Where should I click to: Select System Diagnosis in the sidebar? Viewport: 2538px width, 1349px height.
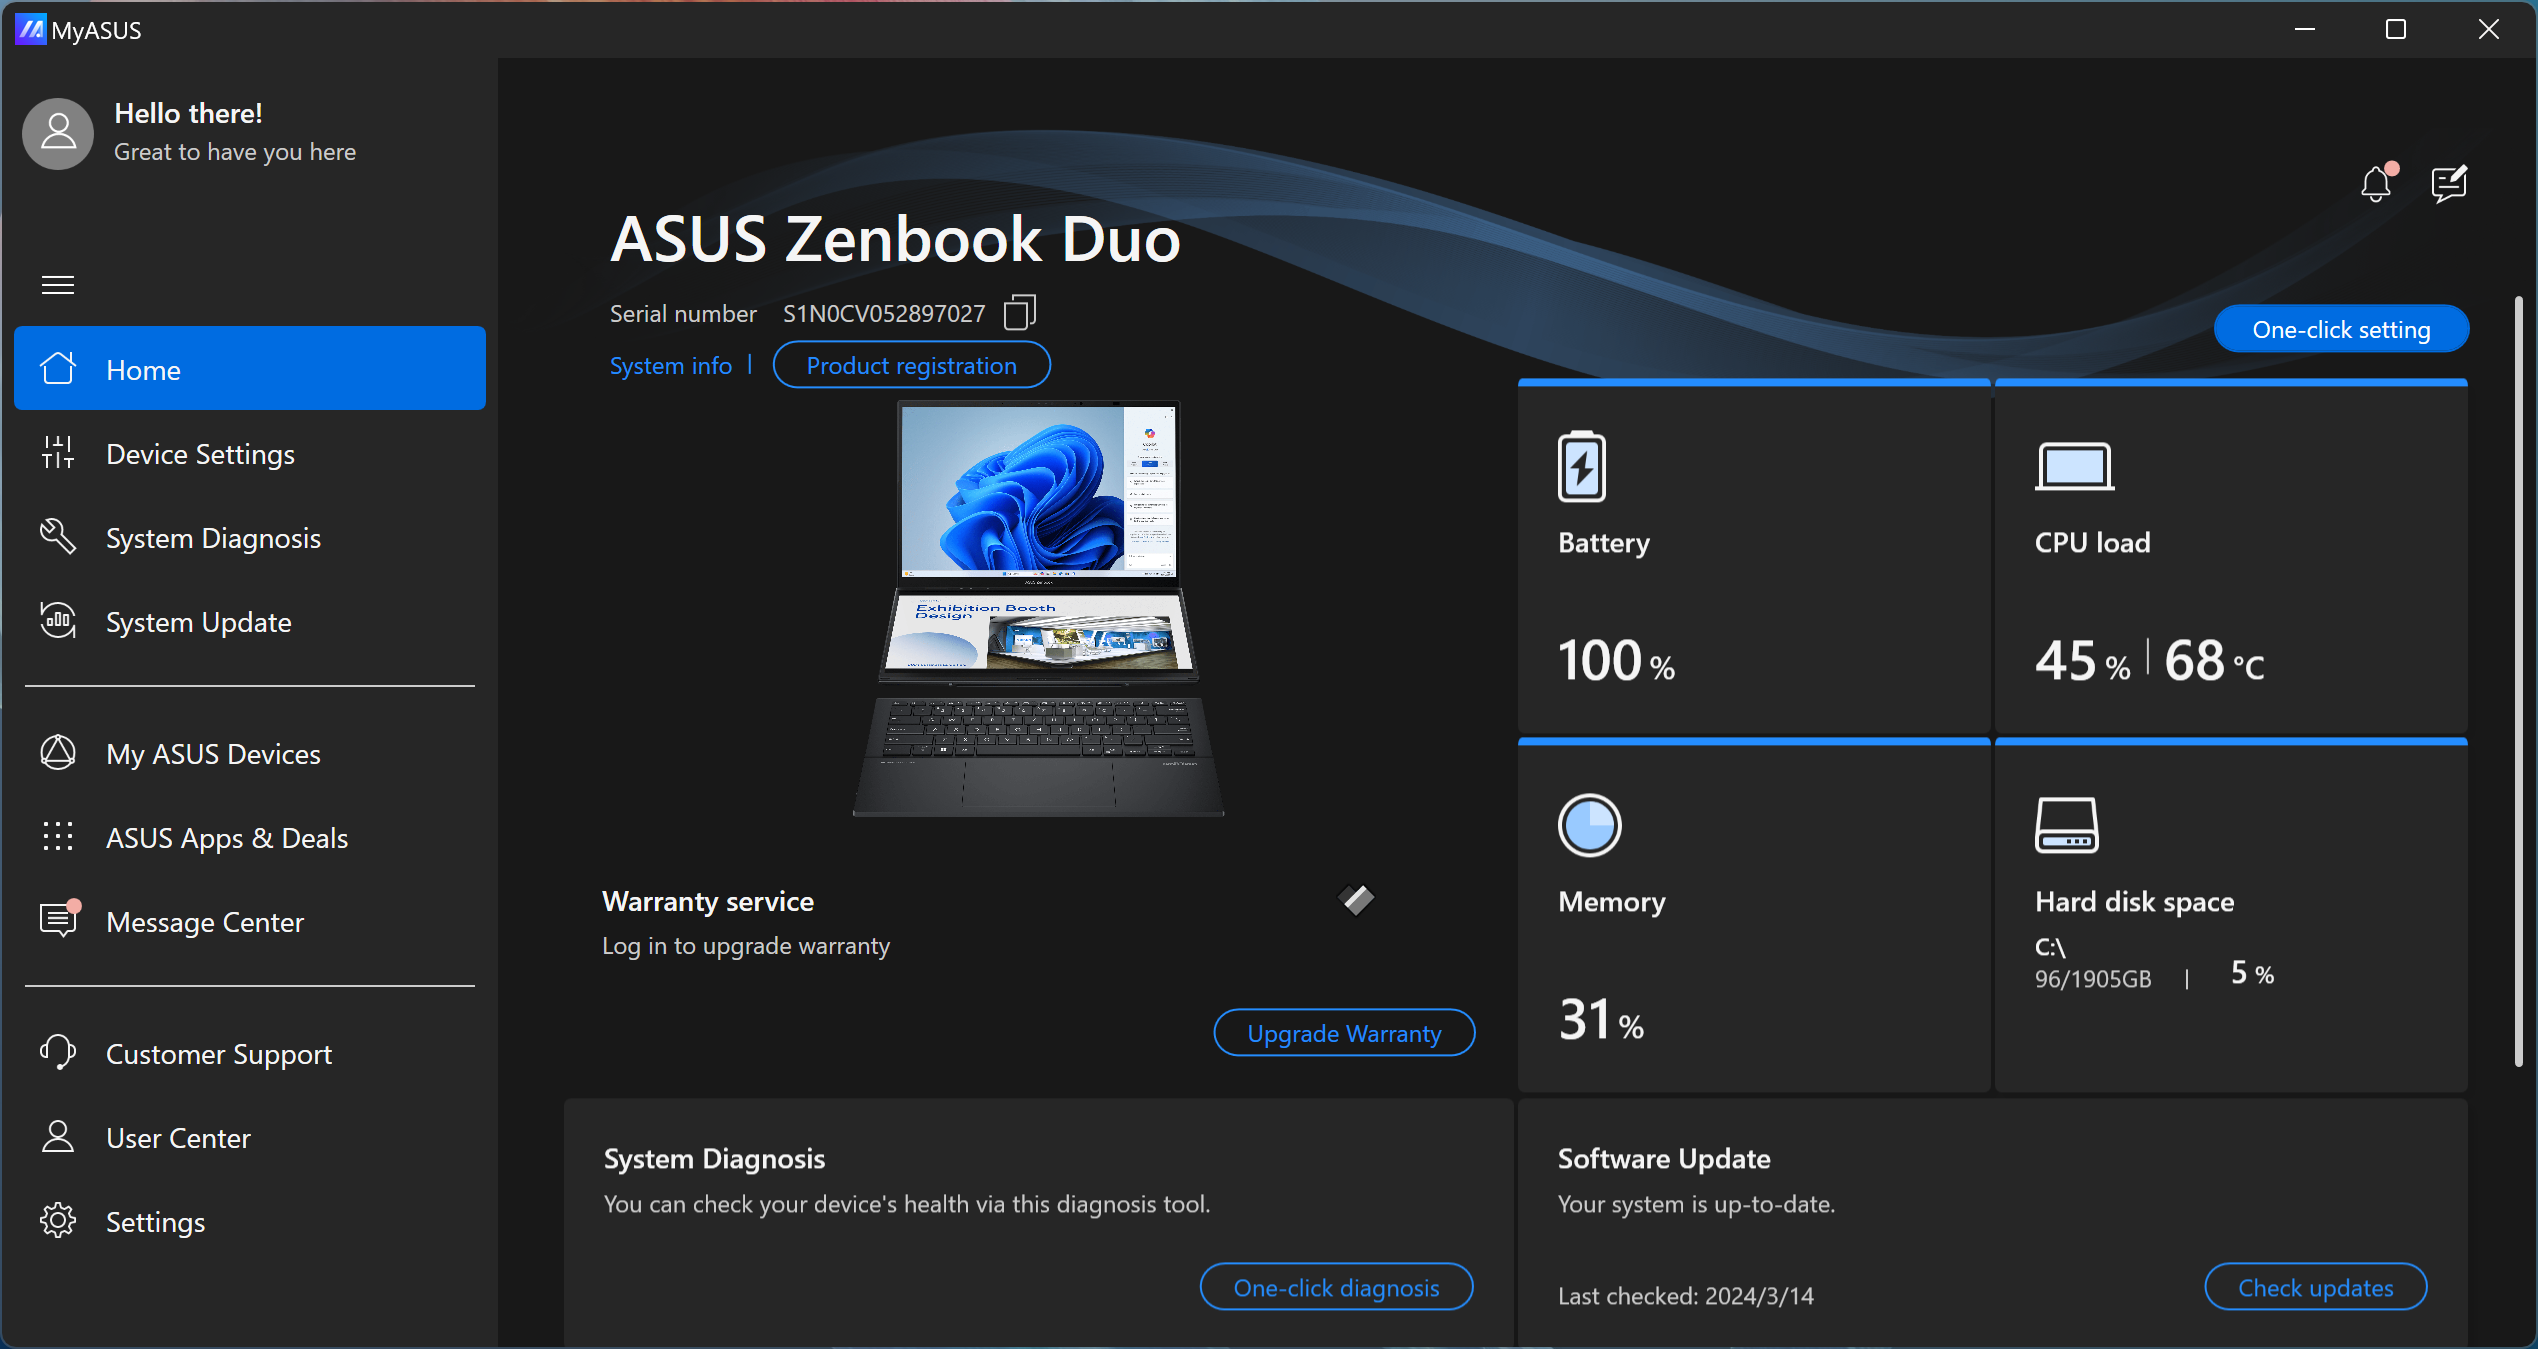click(x=250, y=536)
